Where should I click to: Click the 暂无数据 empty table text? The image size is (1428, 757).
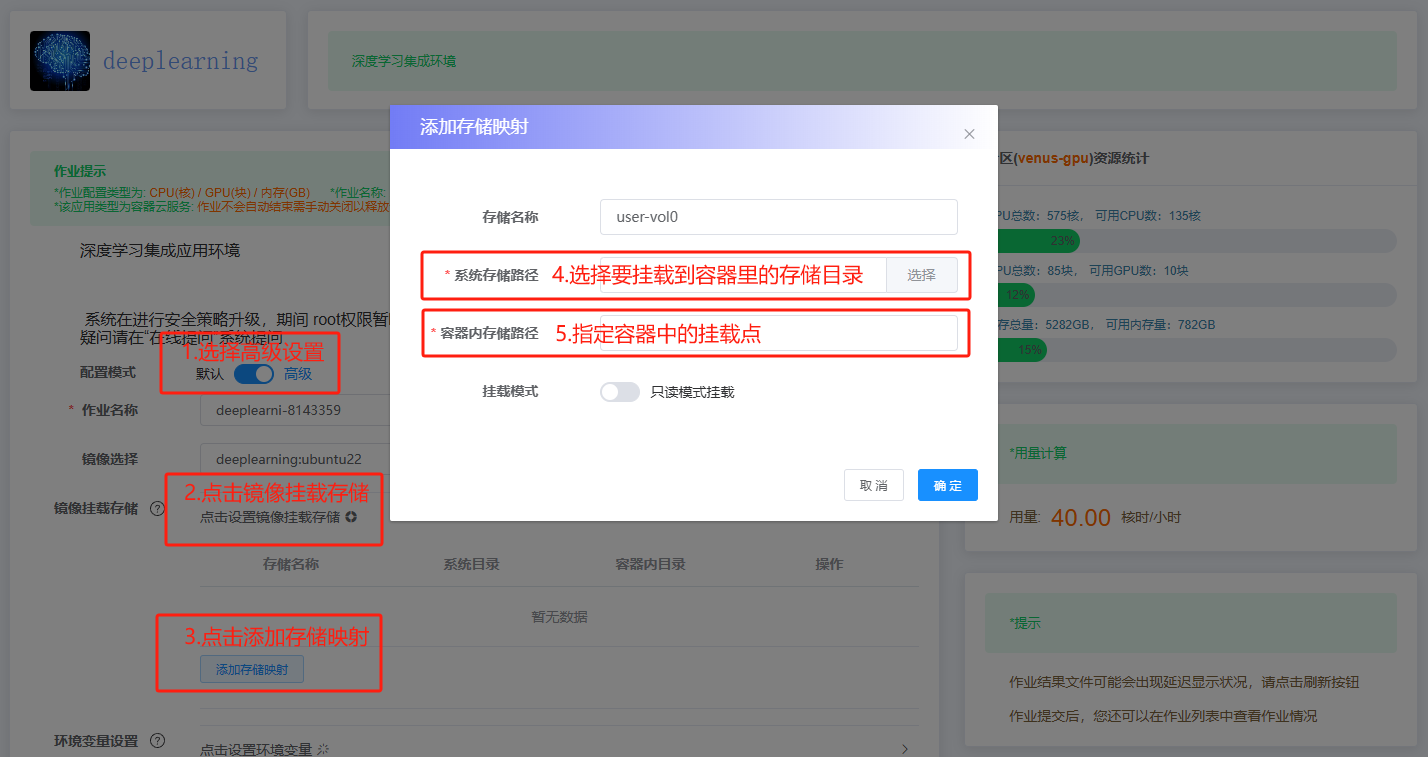559,617
